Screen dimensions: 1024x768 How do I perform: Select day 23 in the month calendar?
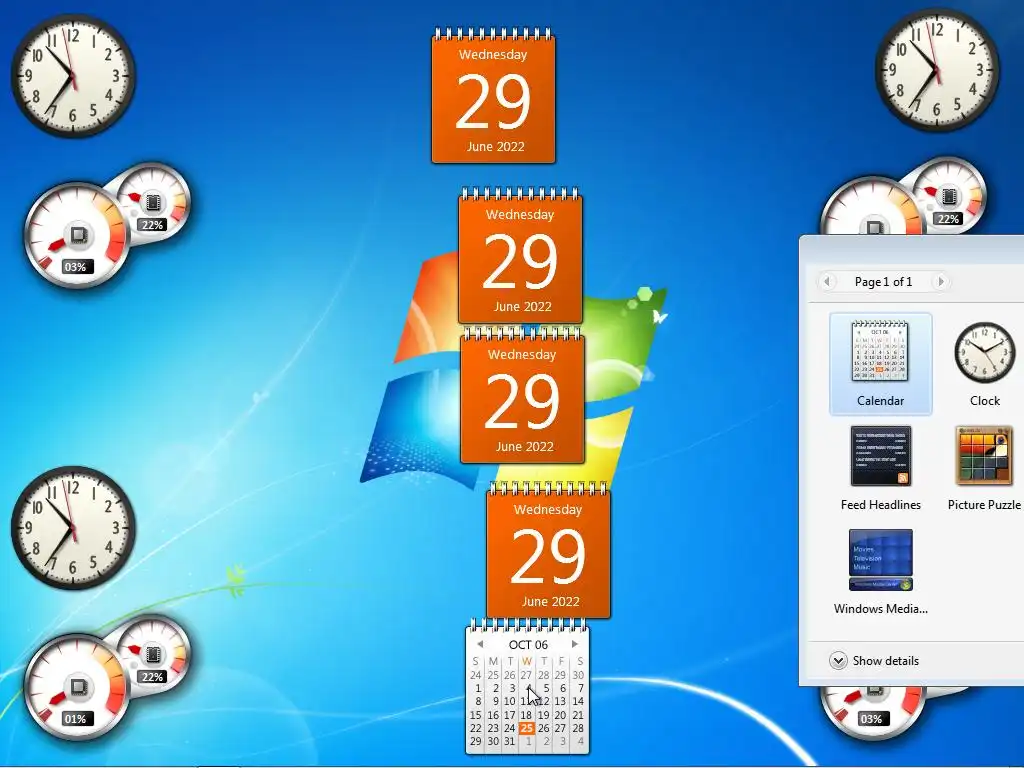493,728
